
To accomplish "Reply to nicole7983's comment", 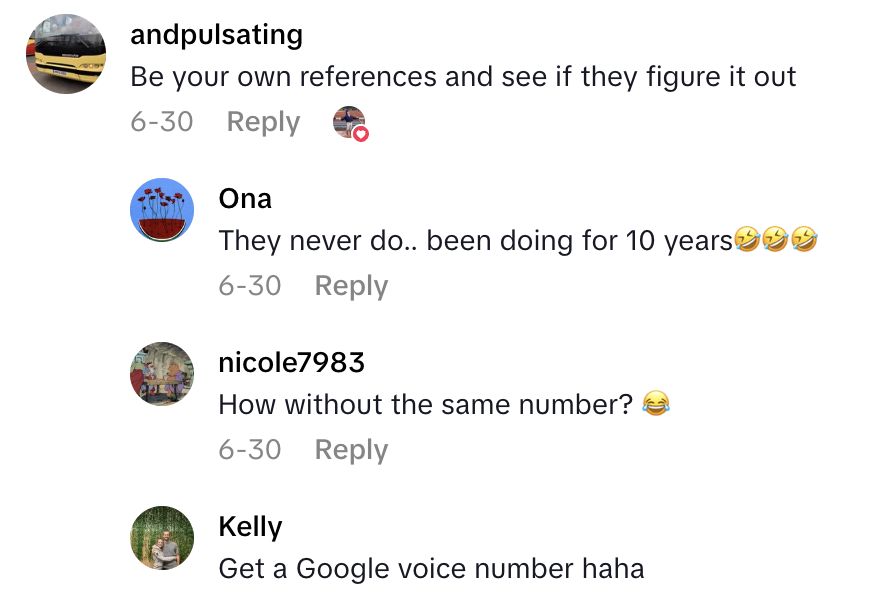I will pos(351,449).
